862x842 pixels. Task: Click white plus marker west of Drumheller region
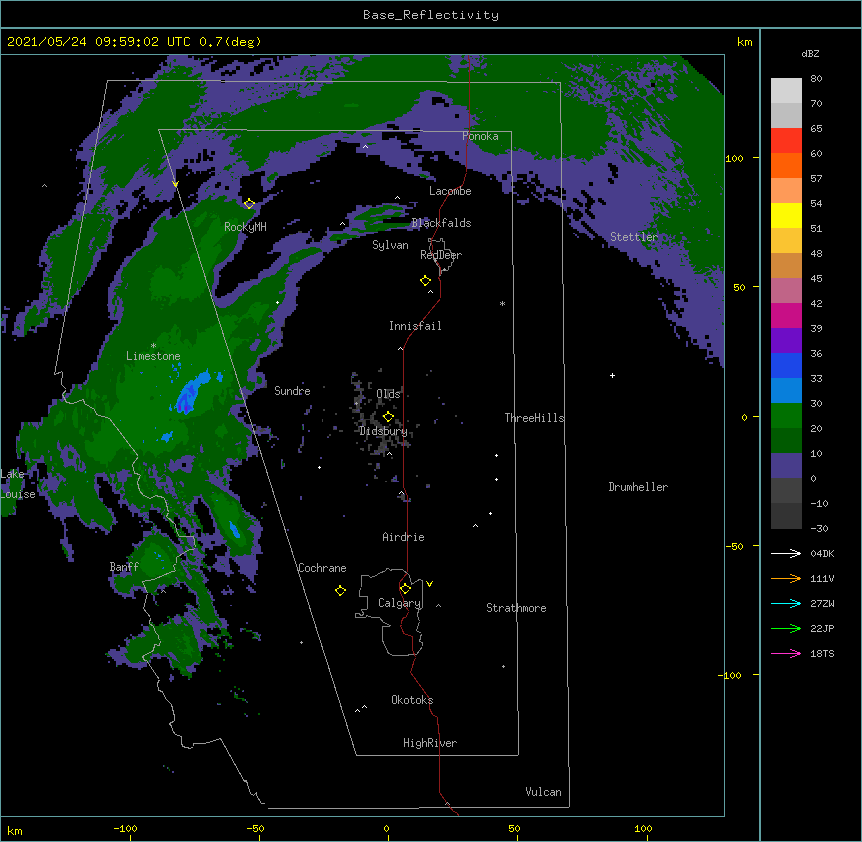(x=612, y=375)
